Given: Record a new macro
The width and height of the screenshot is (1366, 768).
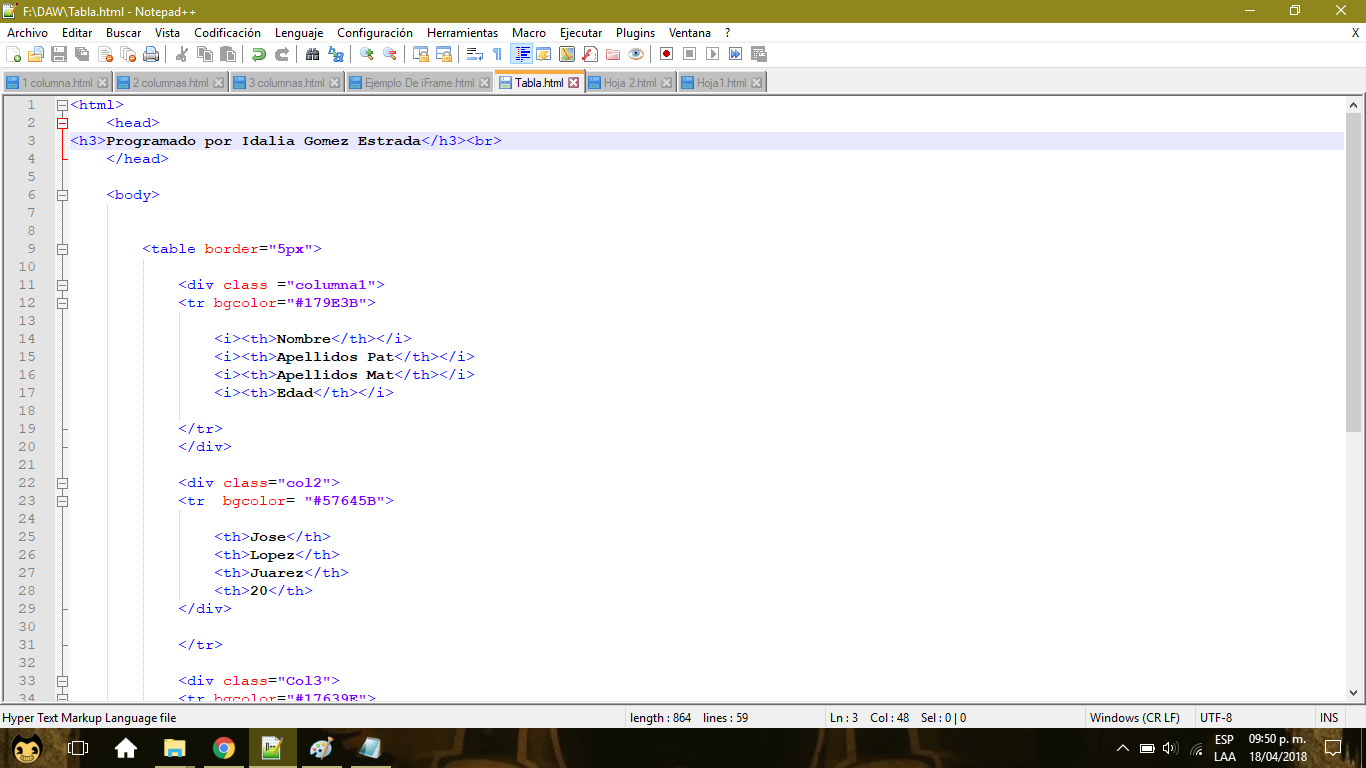Looking at the screenshot, I should pos(668,53).
